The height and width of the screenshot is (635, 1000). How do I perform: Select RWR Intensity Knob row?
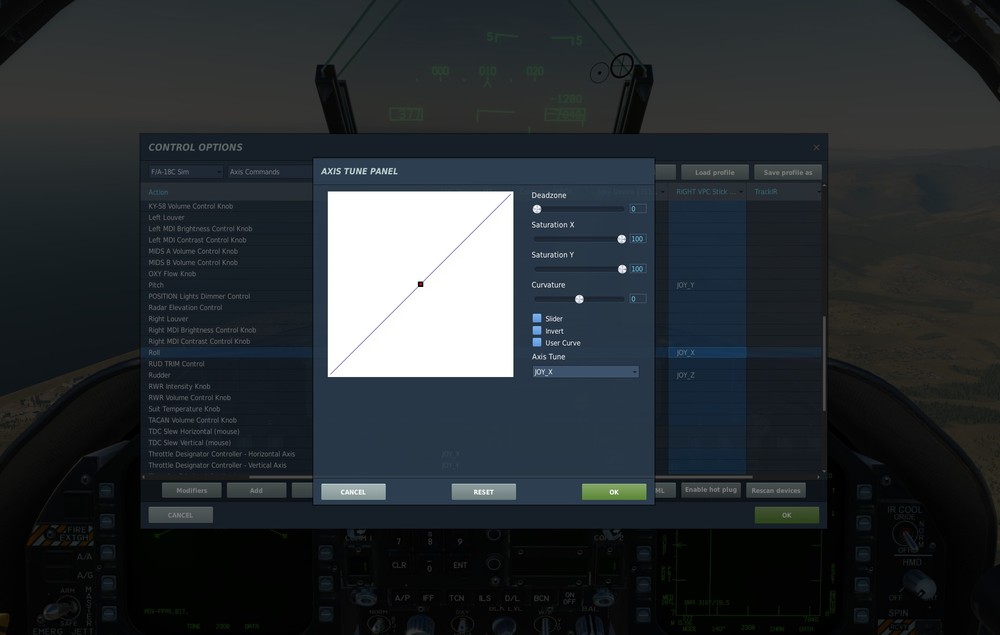click(226, 386)
